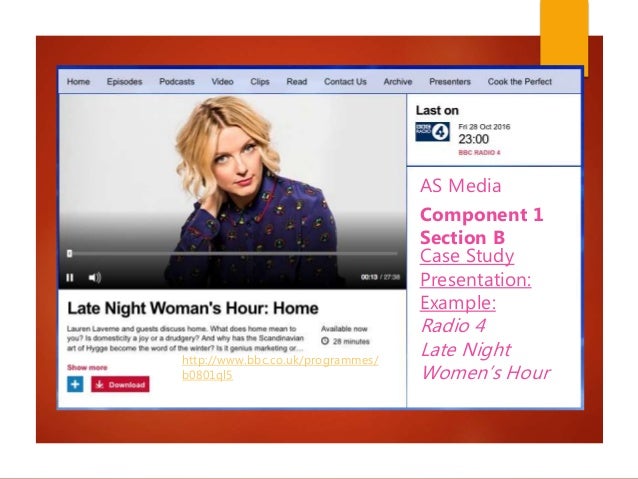The width and height of the screenshot is (638, 479).
Task: Open the Episodes tab
Action: click(125, 81)
